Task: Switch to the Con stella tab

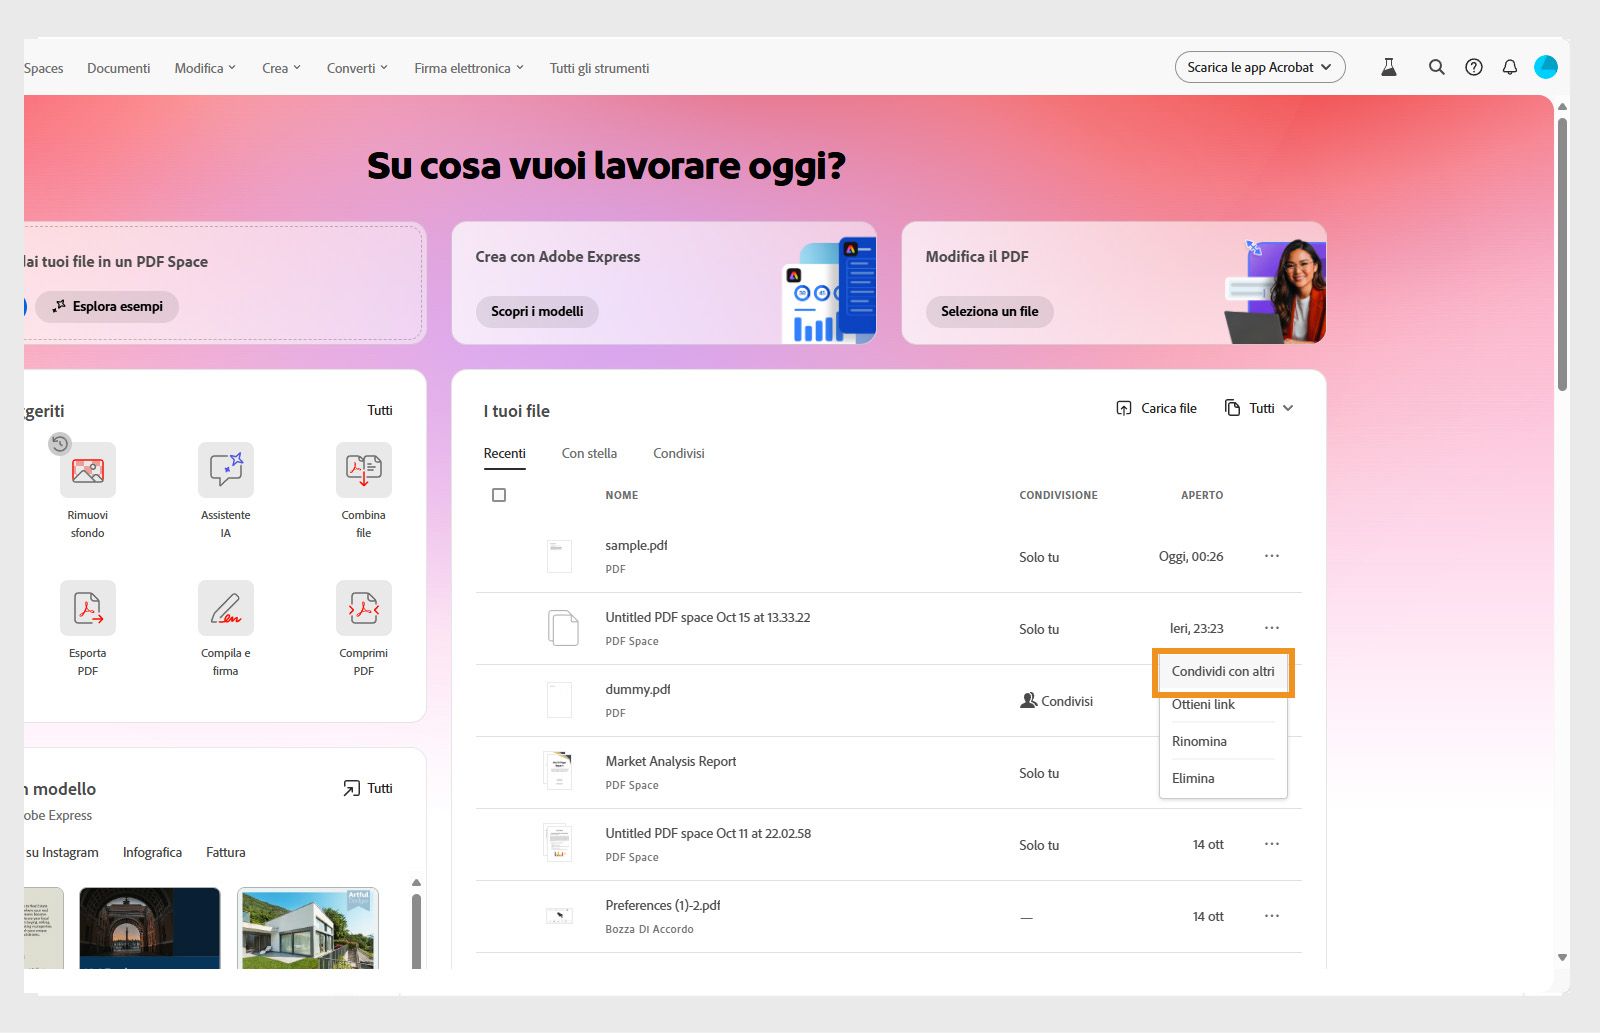Action: point(589,453)
